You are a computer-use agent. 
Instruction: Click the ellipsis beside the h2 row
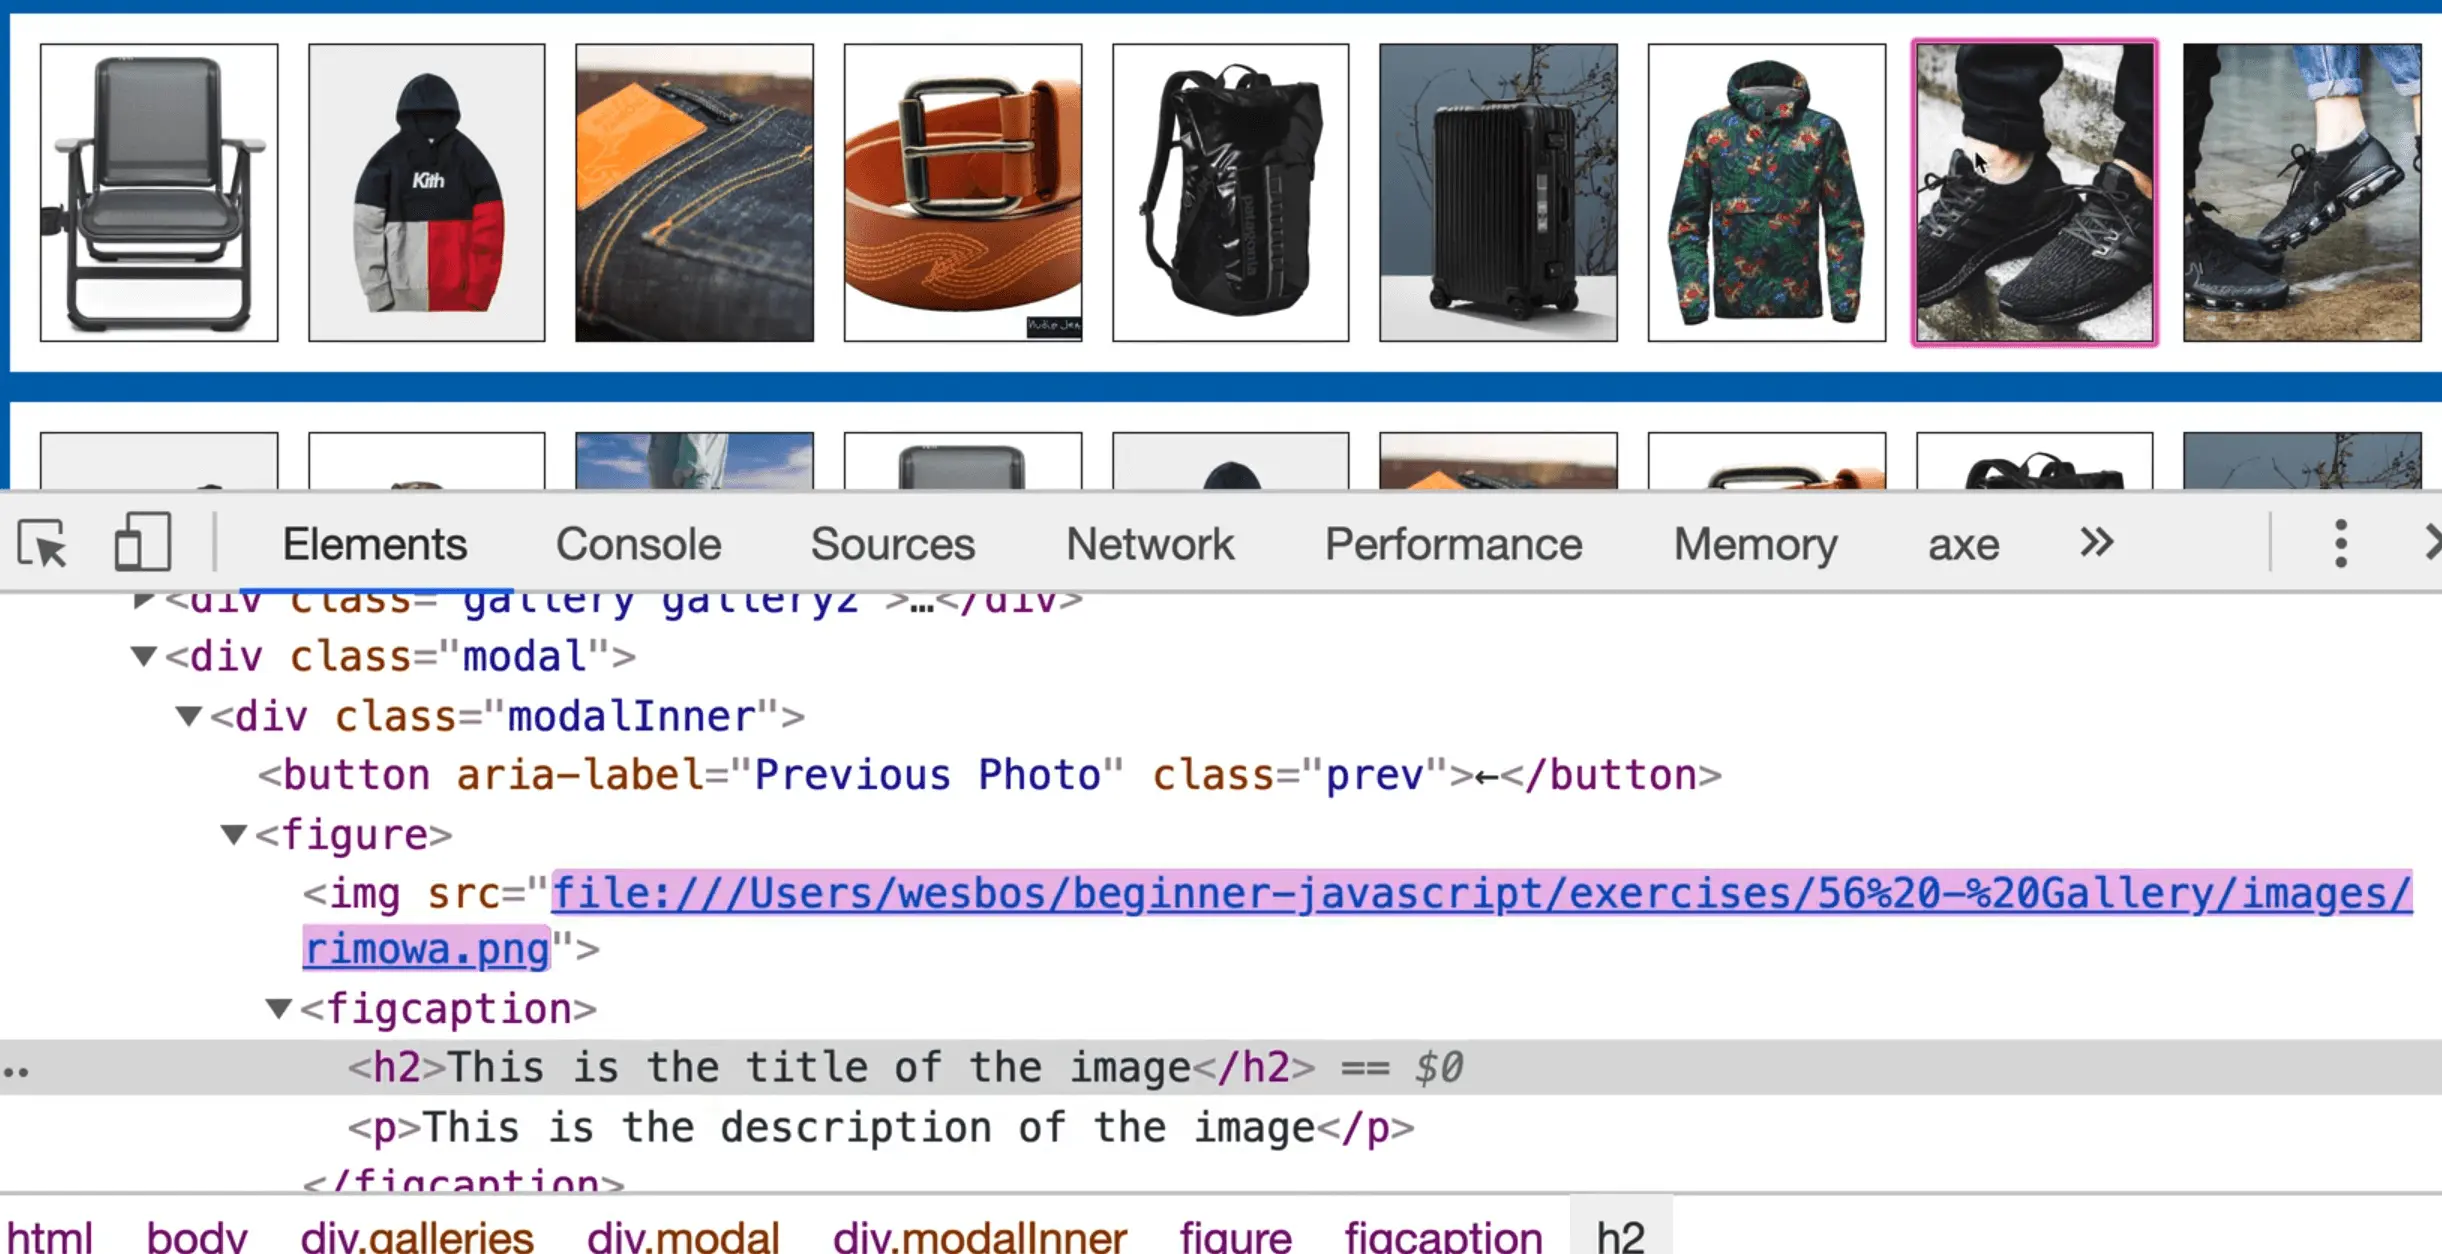tap(16, 1071)
